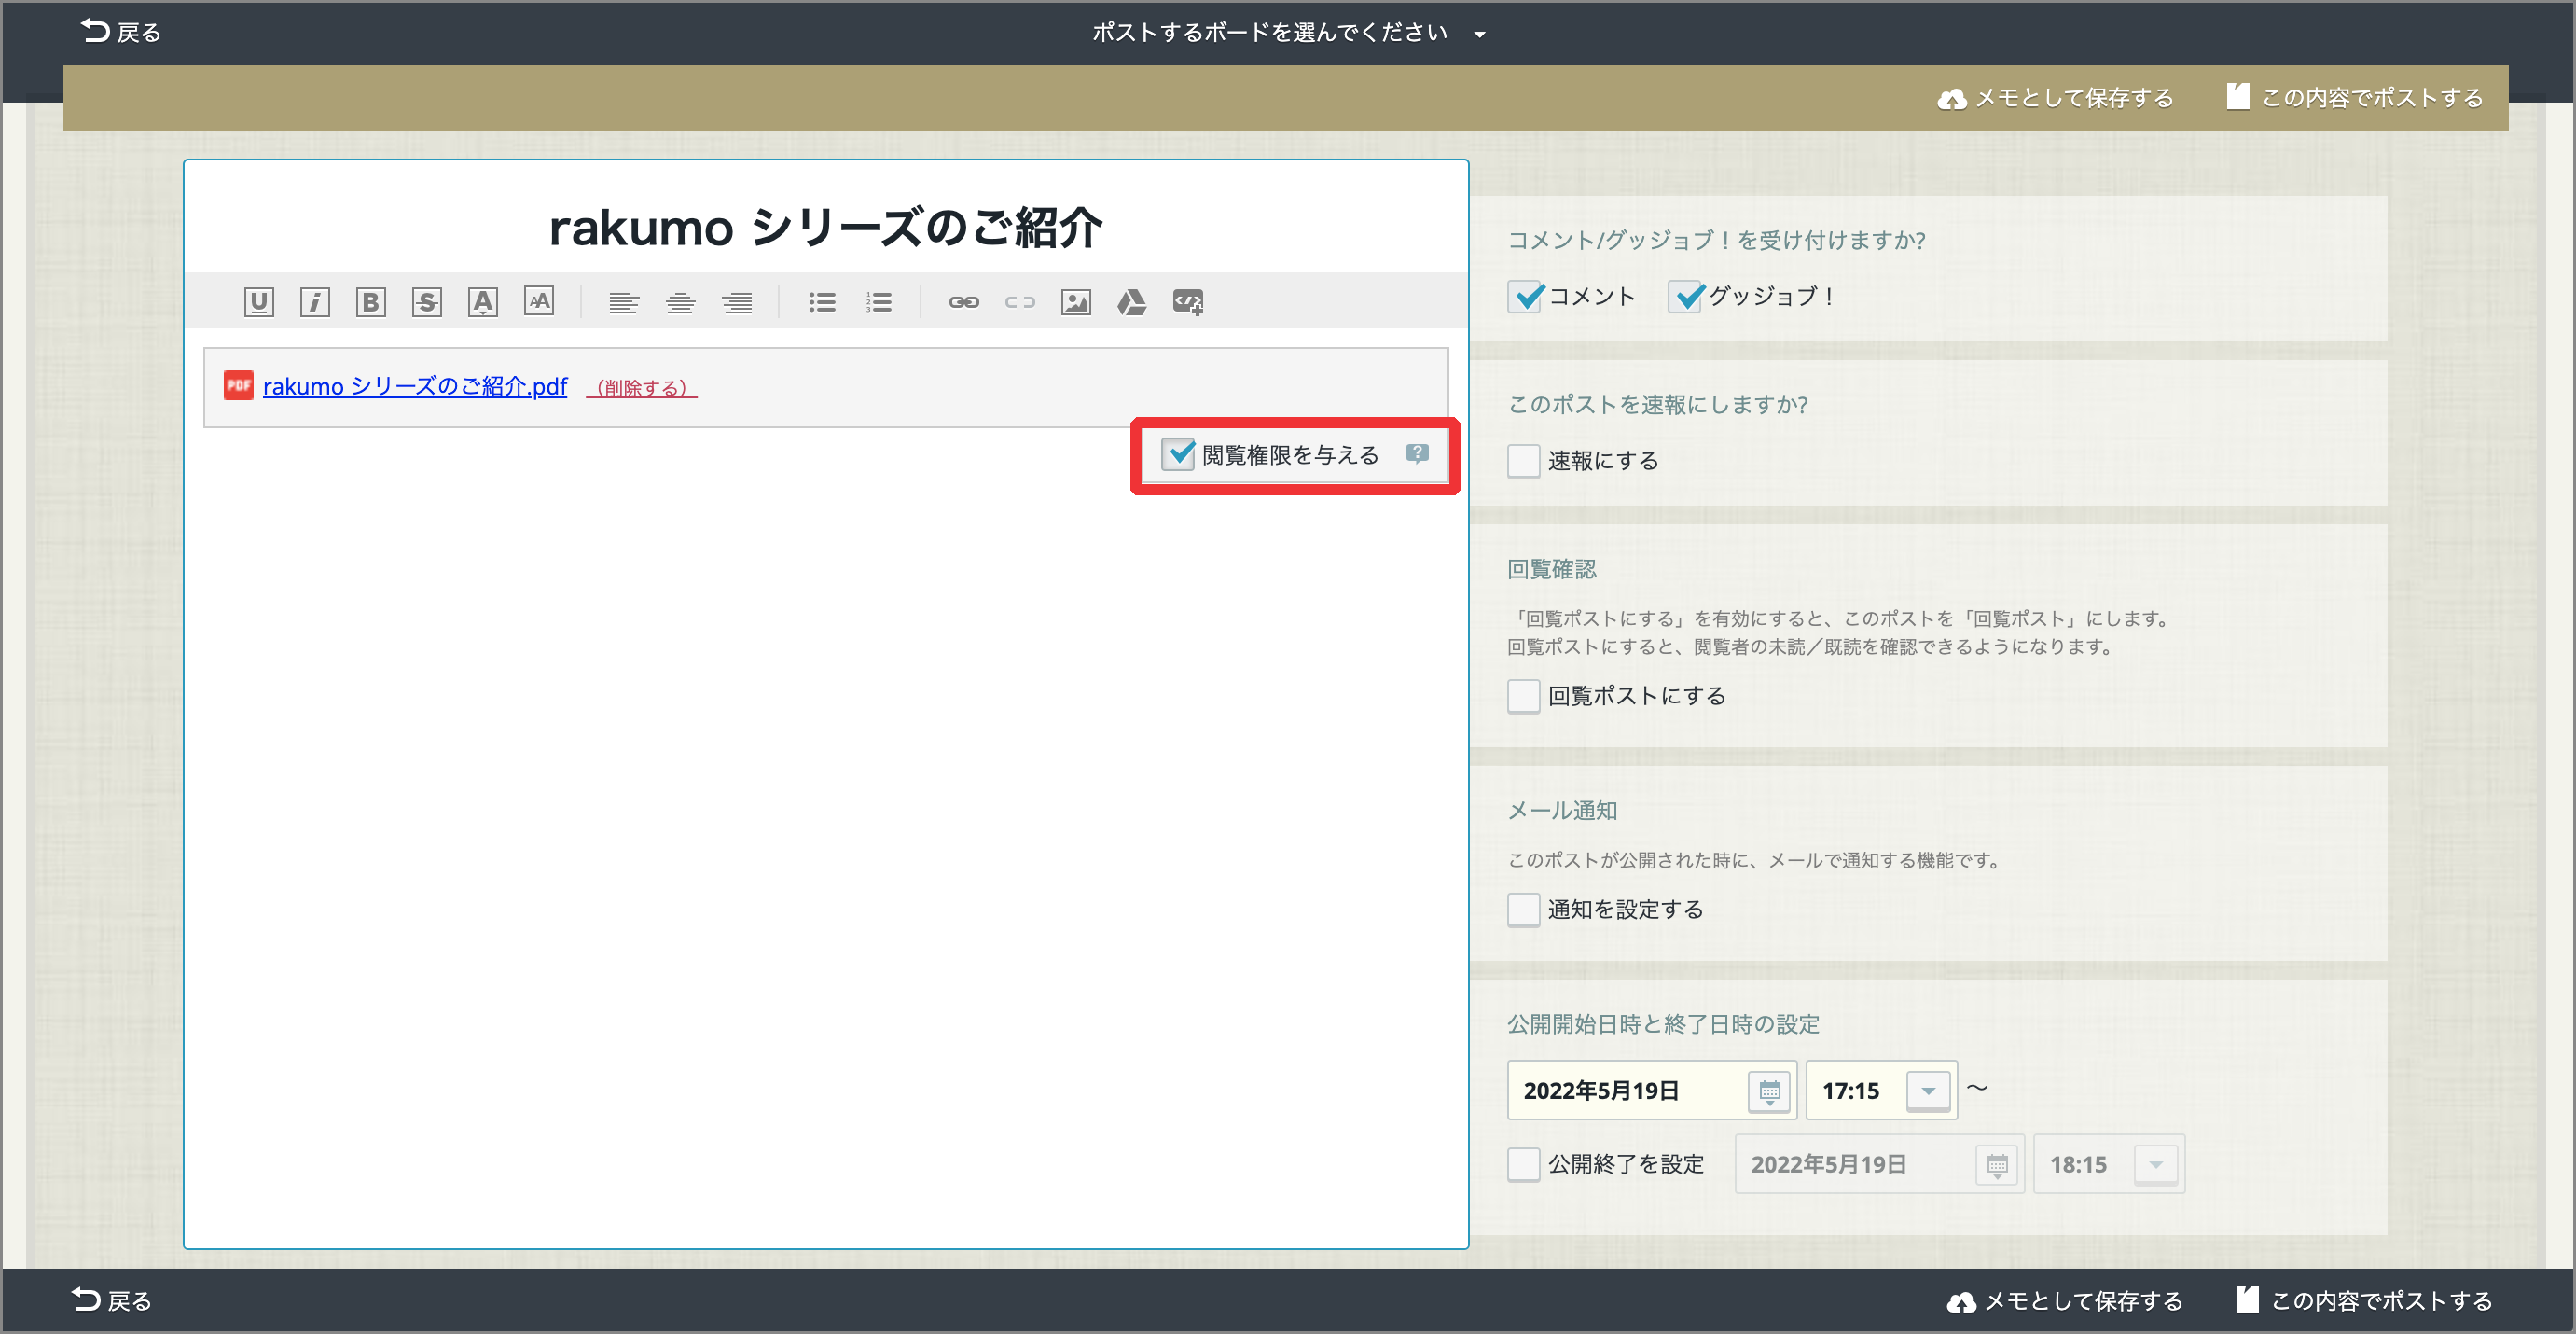Uncheck the コメント checkbox
2576x1334 pixels.
1525,296
